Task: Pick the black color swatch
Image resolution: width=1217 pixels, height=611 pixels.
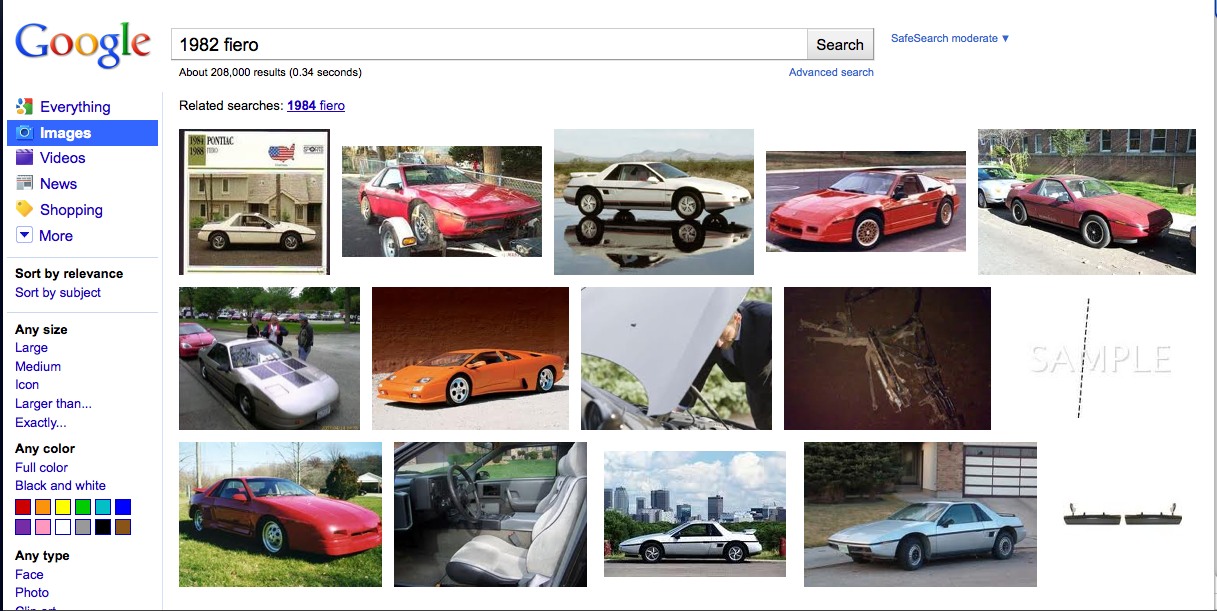Action: (103, 527)
